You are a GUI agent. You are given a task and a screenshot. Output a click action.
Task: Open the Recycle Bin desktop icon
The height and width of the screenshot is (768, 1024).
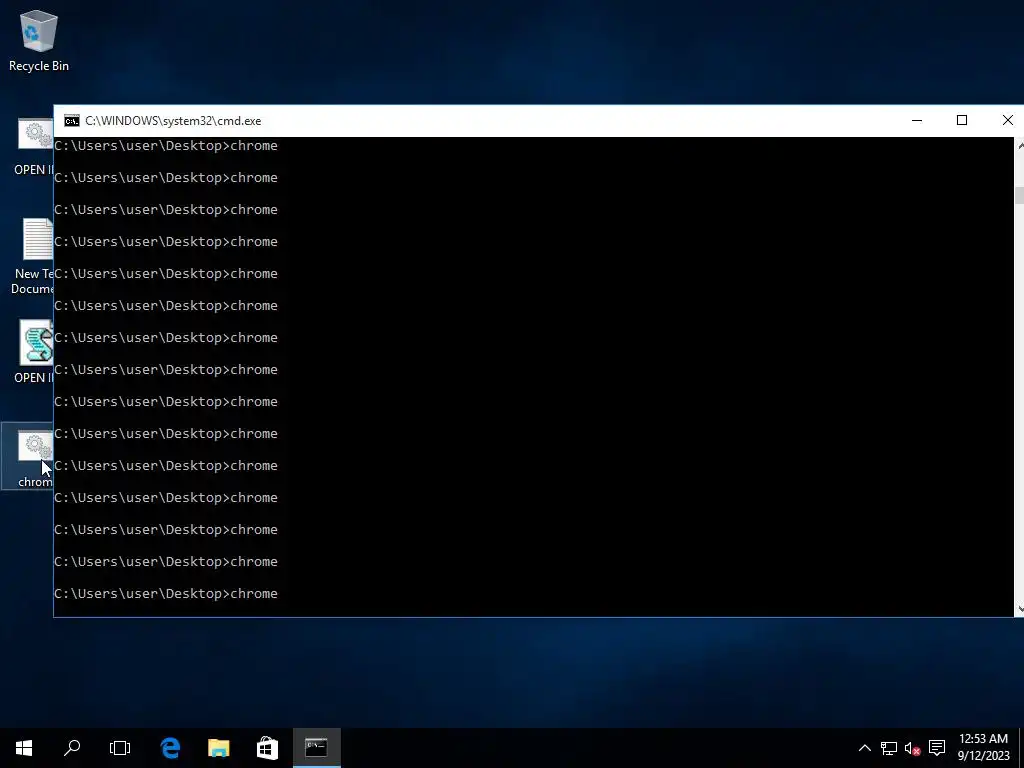[x=39, y=40]
